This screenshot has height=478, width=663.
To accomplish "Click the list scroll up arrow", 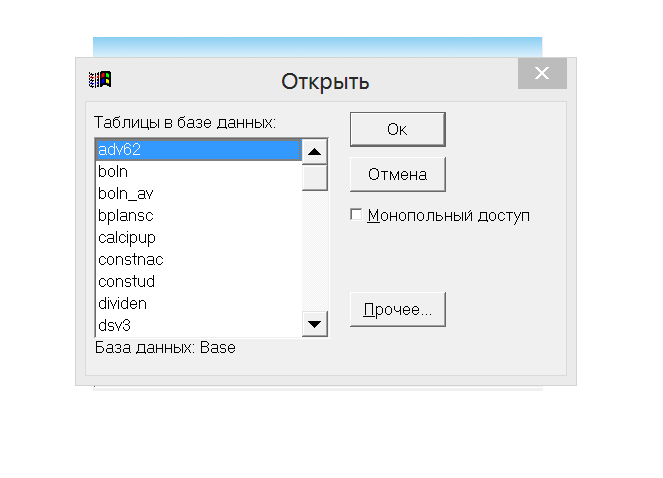I will pos(315,152).
